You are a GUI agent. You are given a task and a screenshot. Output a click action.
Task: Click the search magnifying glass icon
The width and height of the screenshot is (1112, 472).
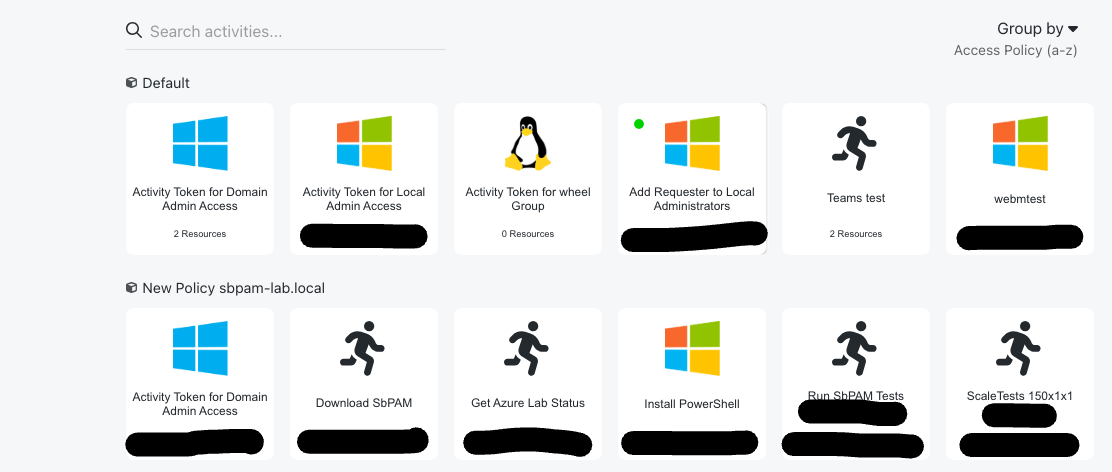[x=134, y=30]
